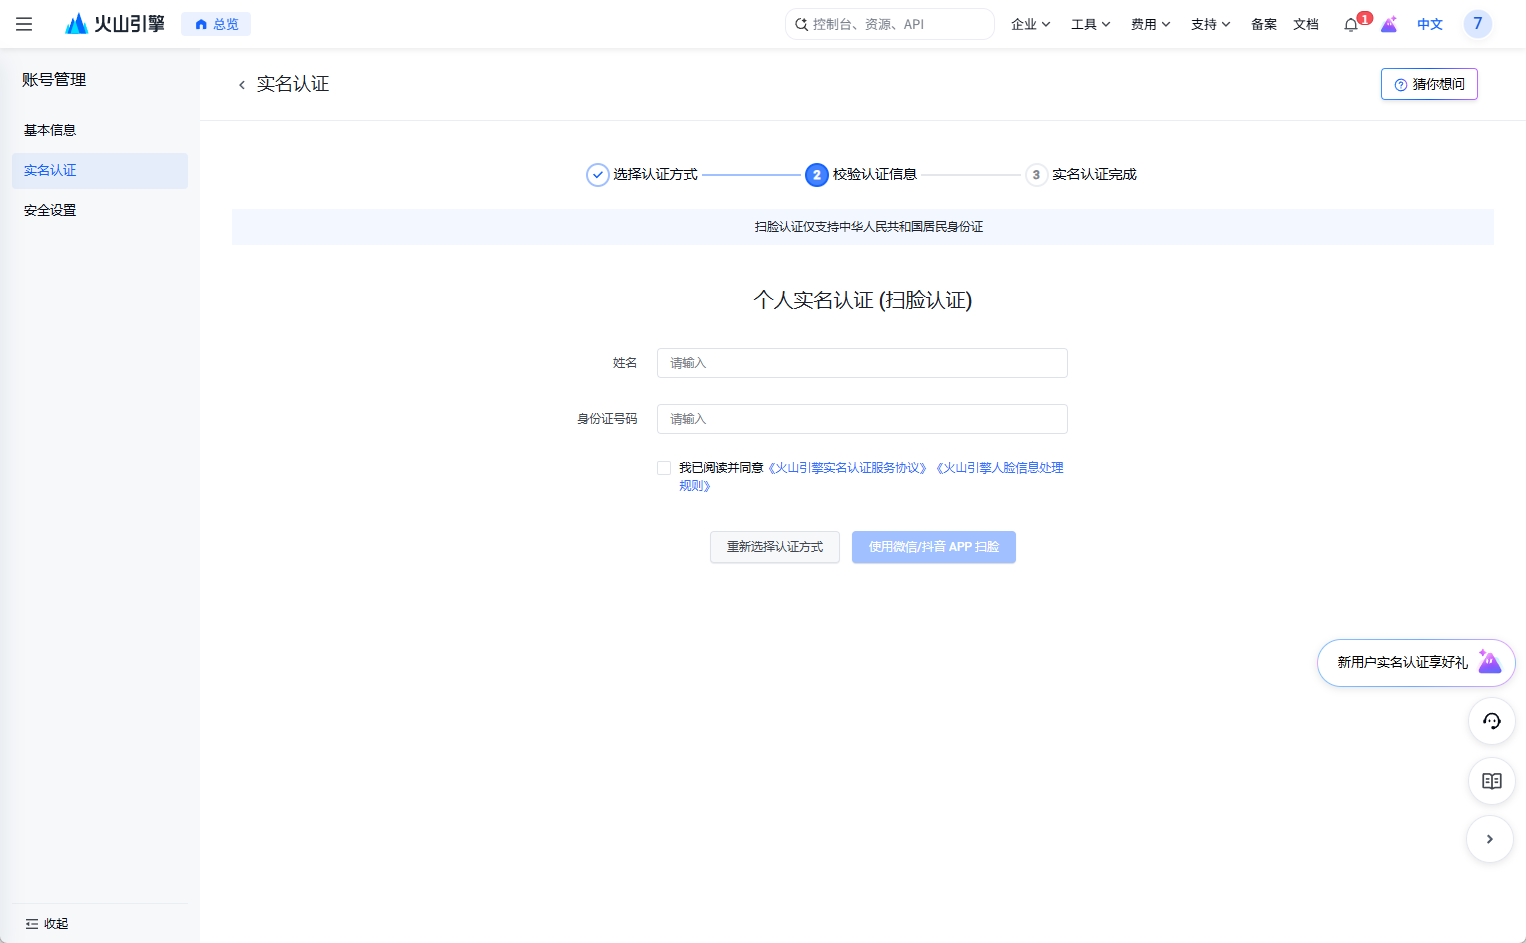Viewport: 1526px width, 943px height.
Task: Select 安全设置 in sidebar
Action: click(x=100, y=210)
